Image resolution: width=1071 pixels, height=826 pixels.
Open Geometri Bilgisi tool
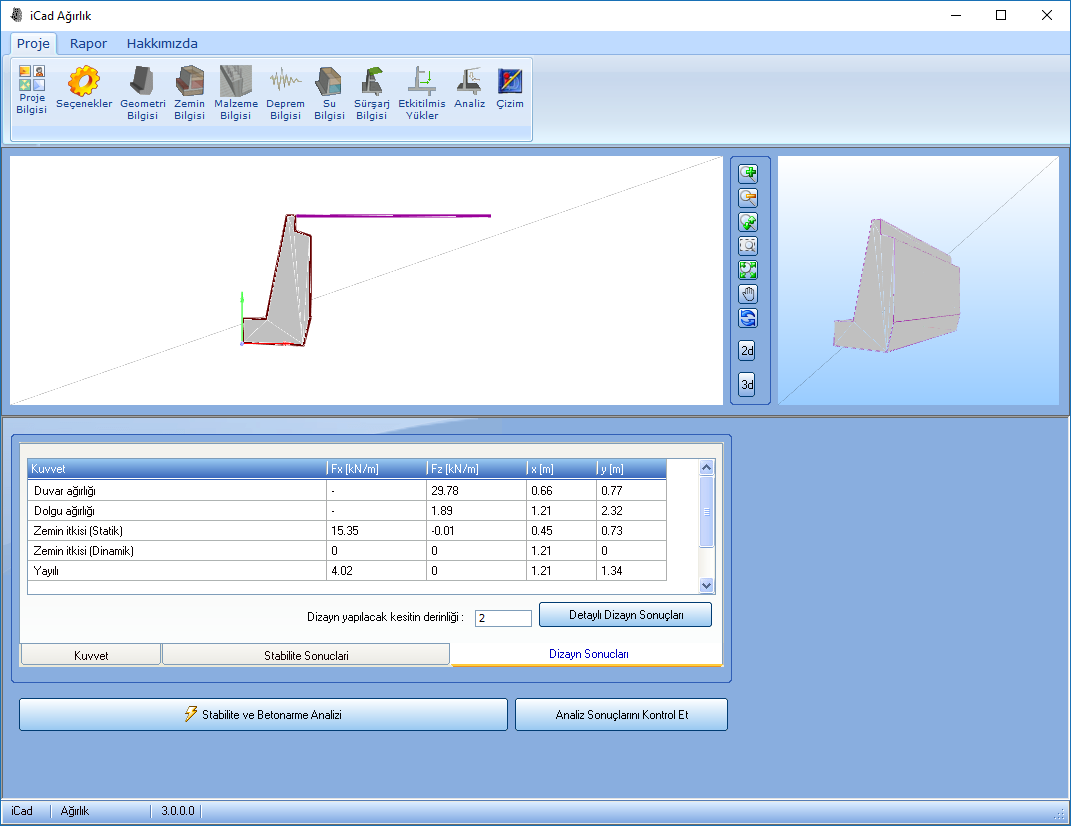pos(143,93)
